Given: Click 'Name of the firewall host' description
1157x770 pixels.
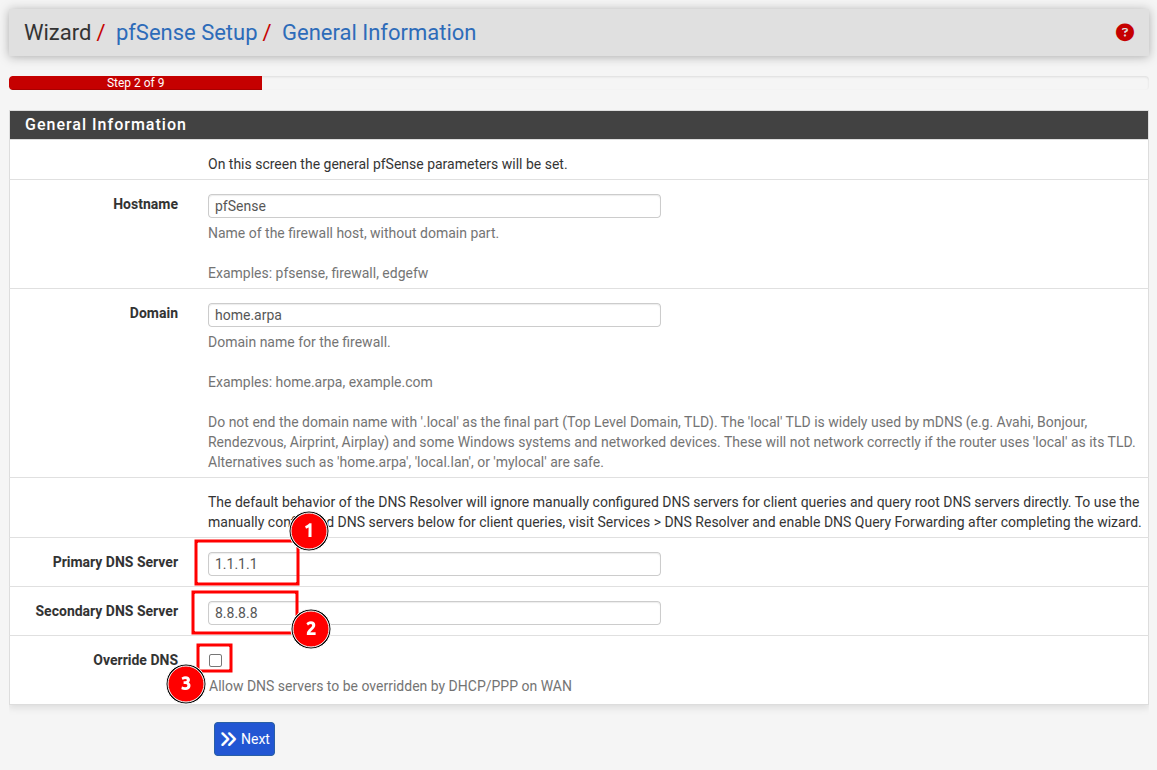Looking at the screenshot, I should tap(353, 233).
